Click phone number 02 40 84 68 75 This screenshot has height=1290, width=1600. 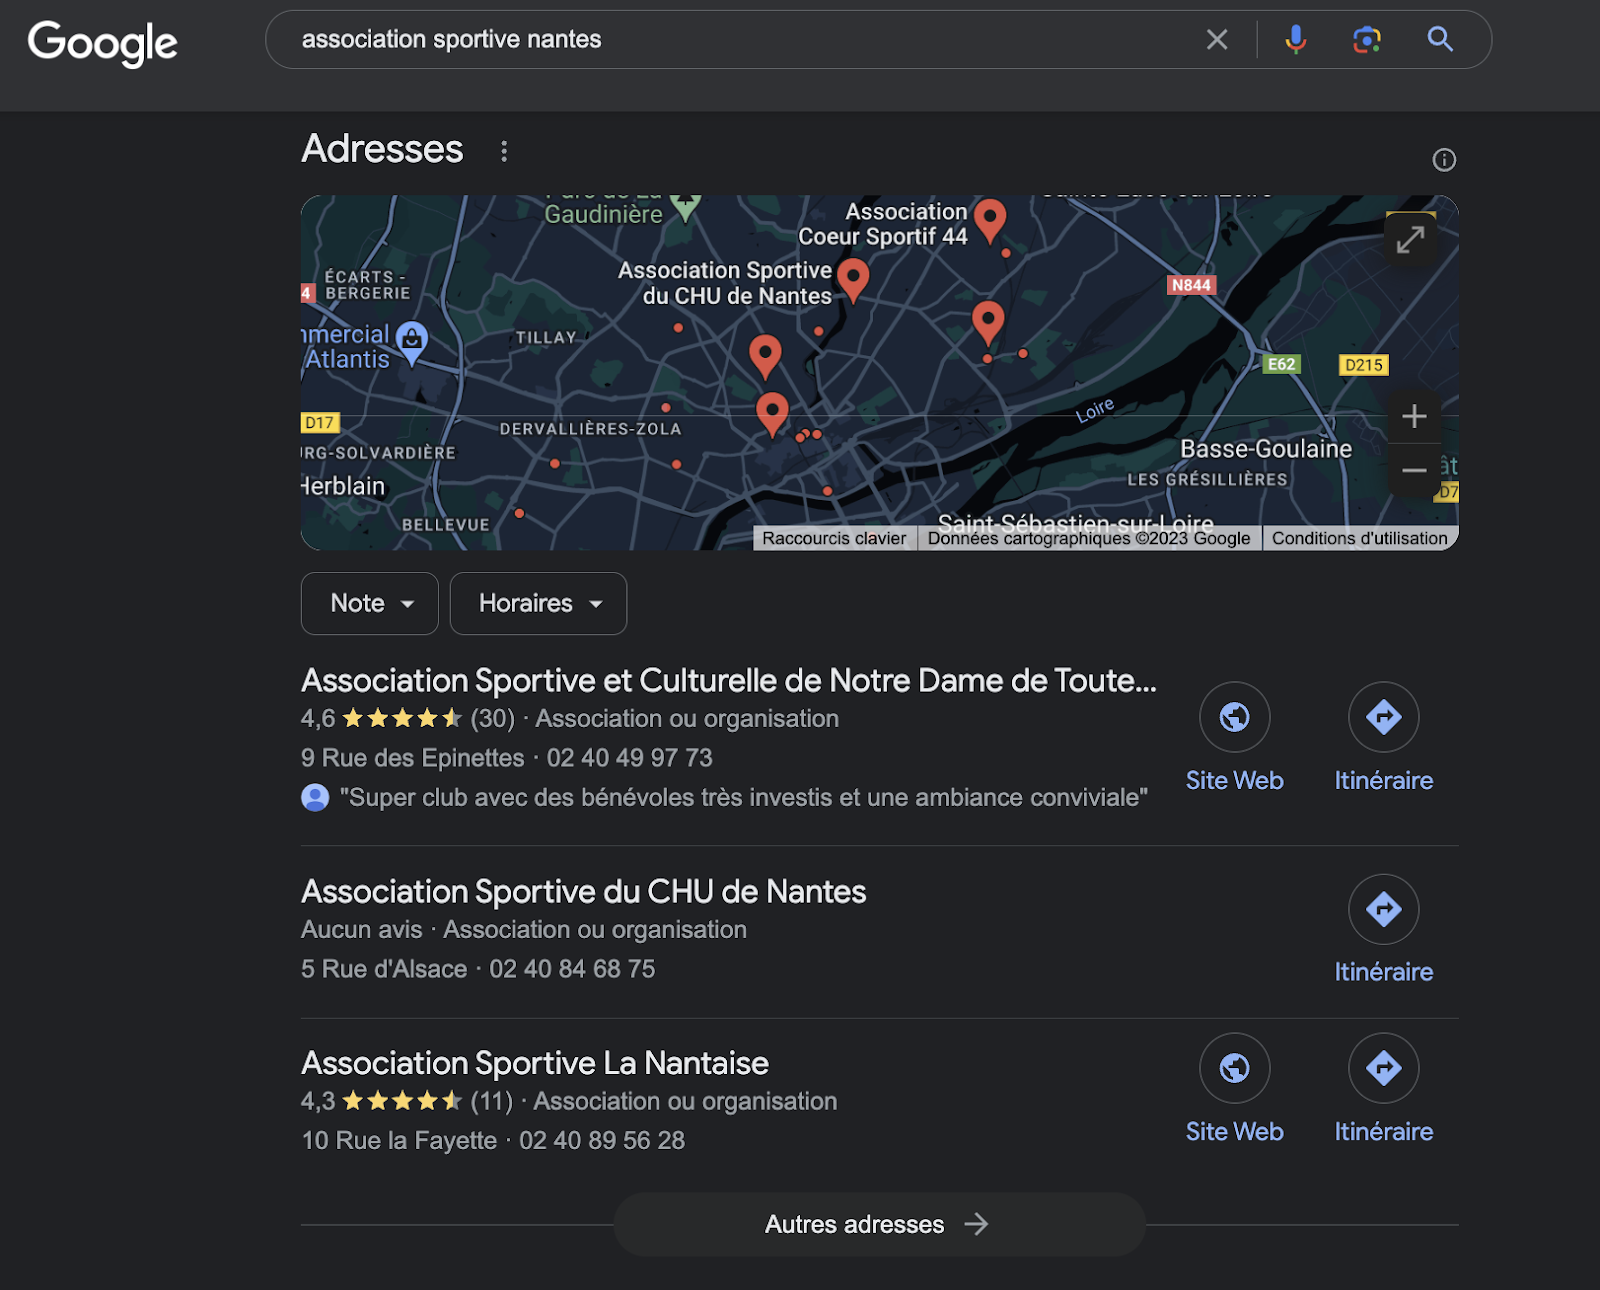click(572, 969)
